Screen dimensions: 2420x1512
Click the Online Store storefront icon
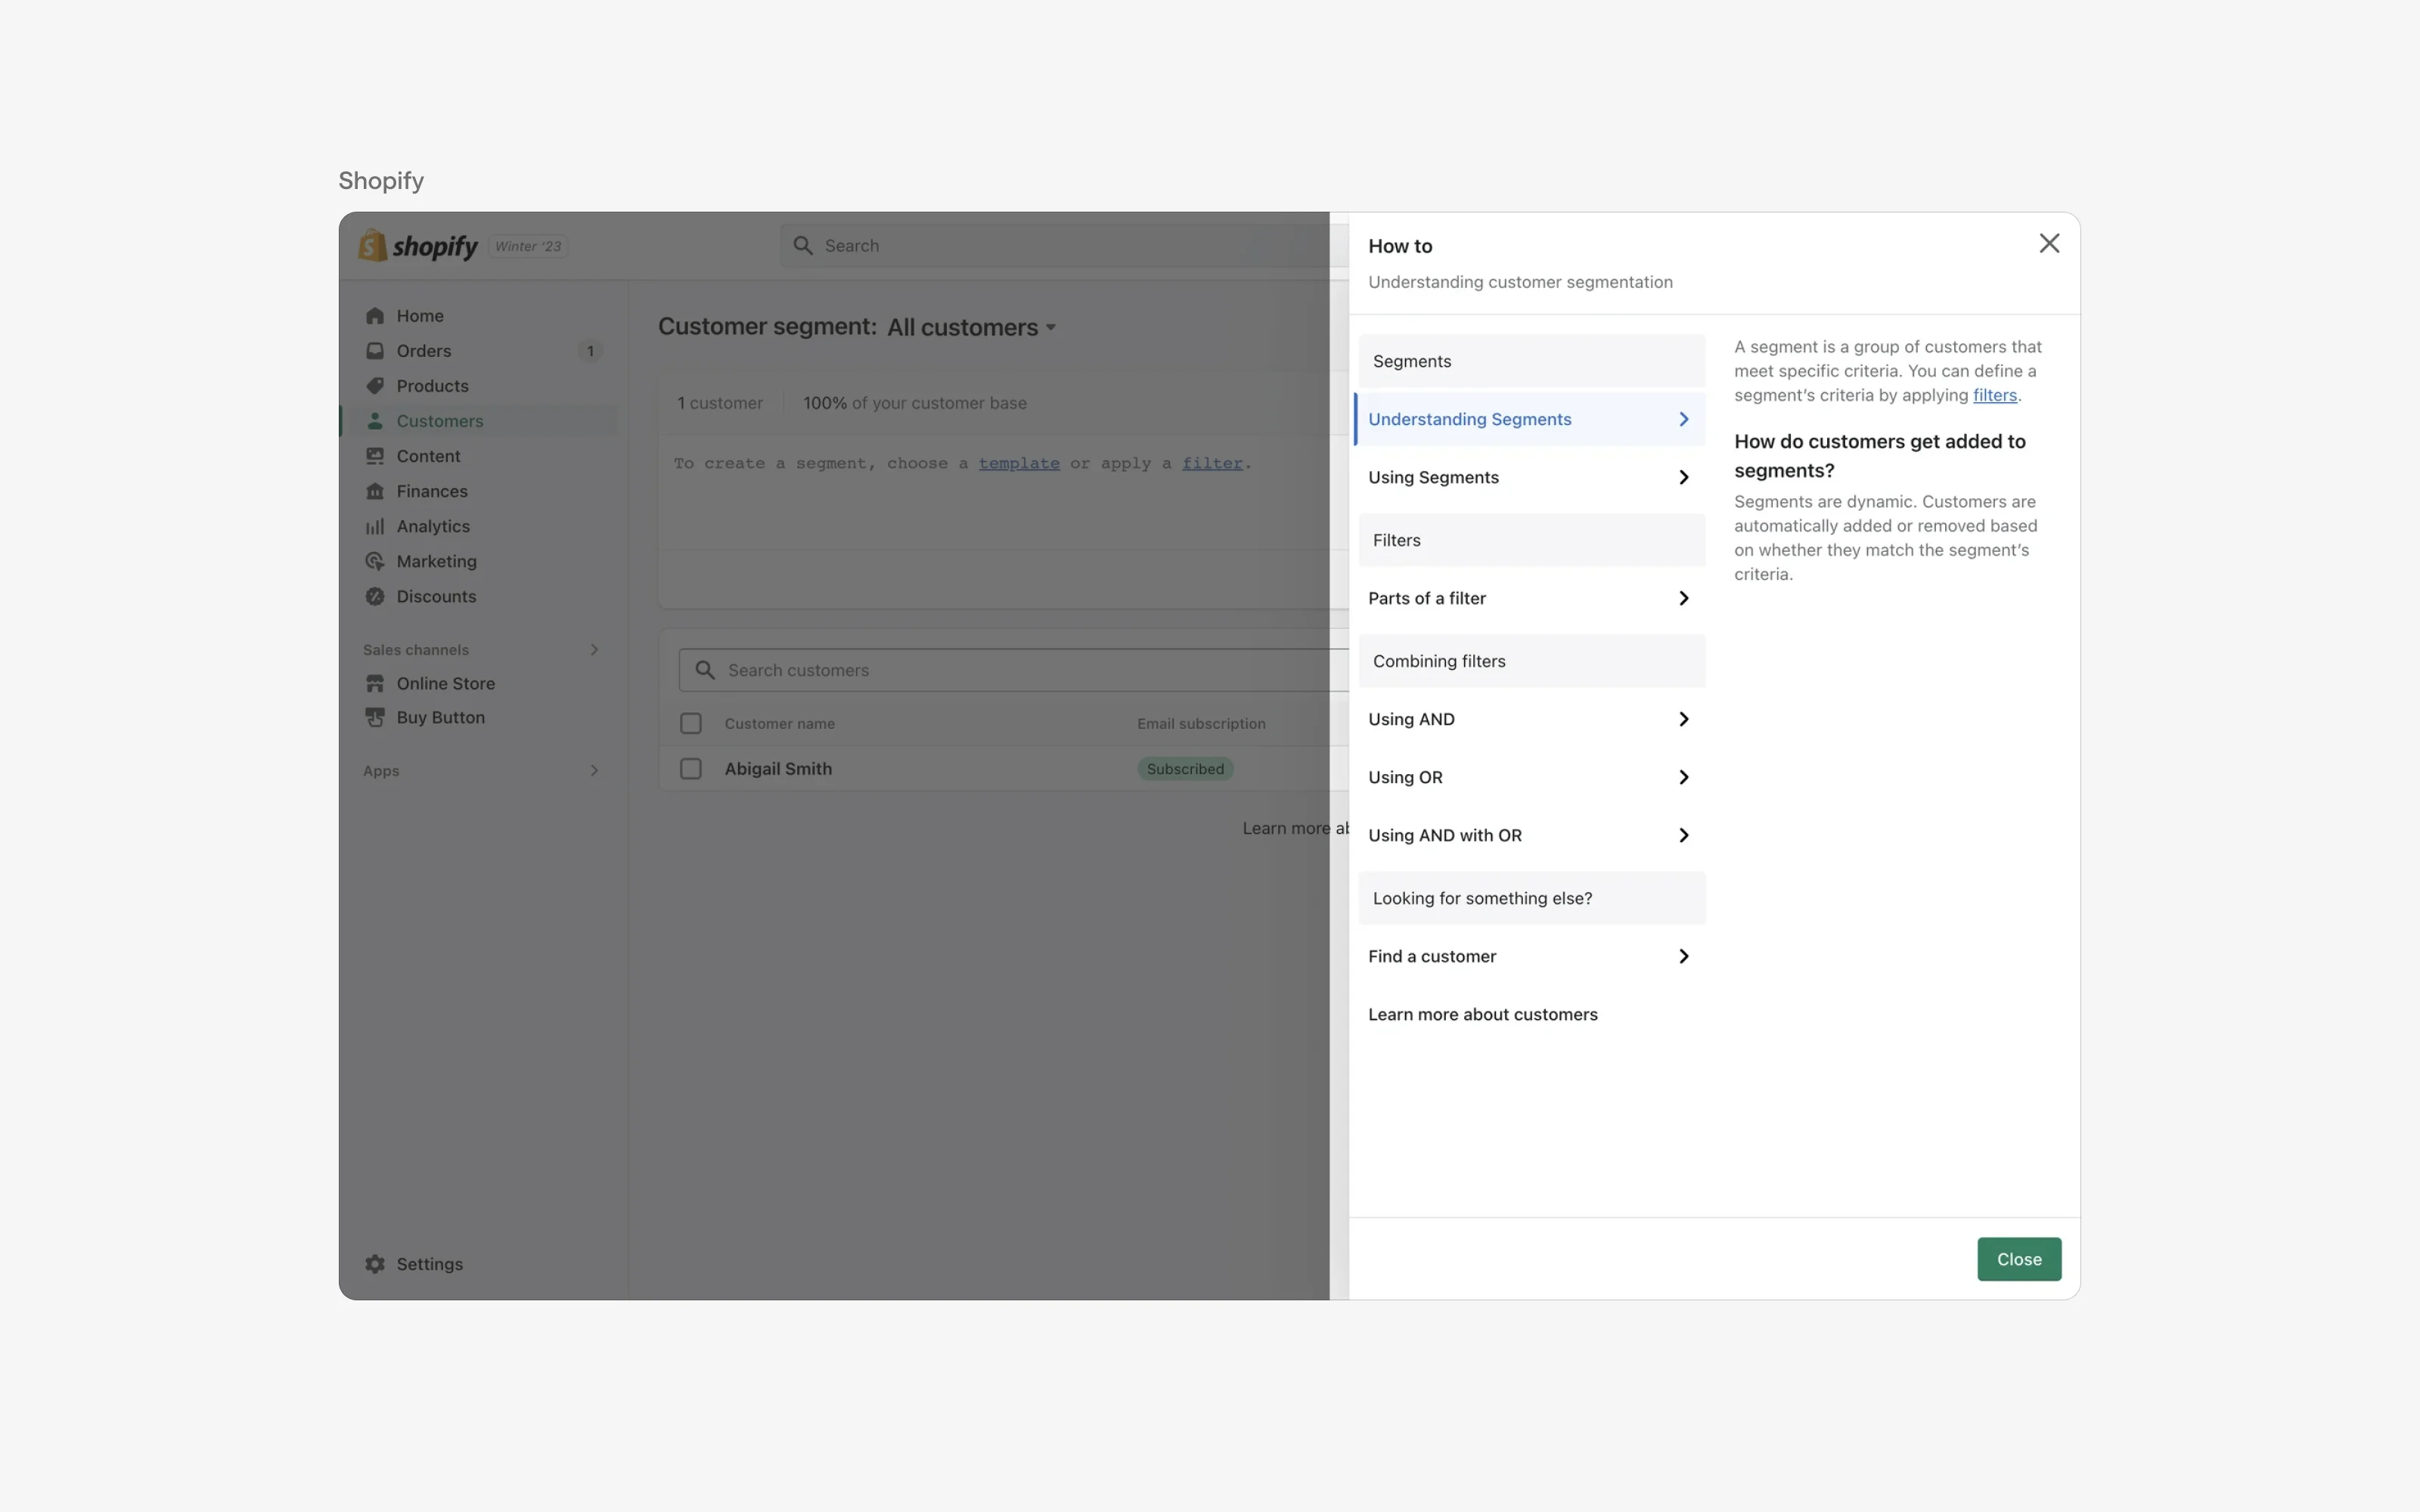(x=375, y=683)
